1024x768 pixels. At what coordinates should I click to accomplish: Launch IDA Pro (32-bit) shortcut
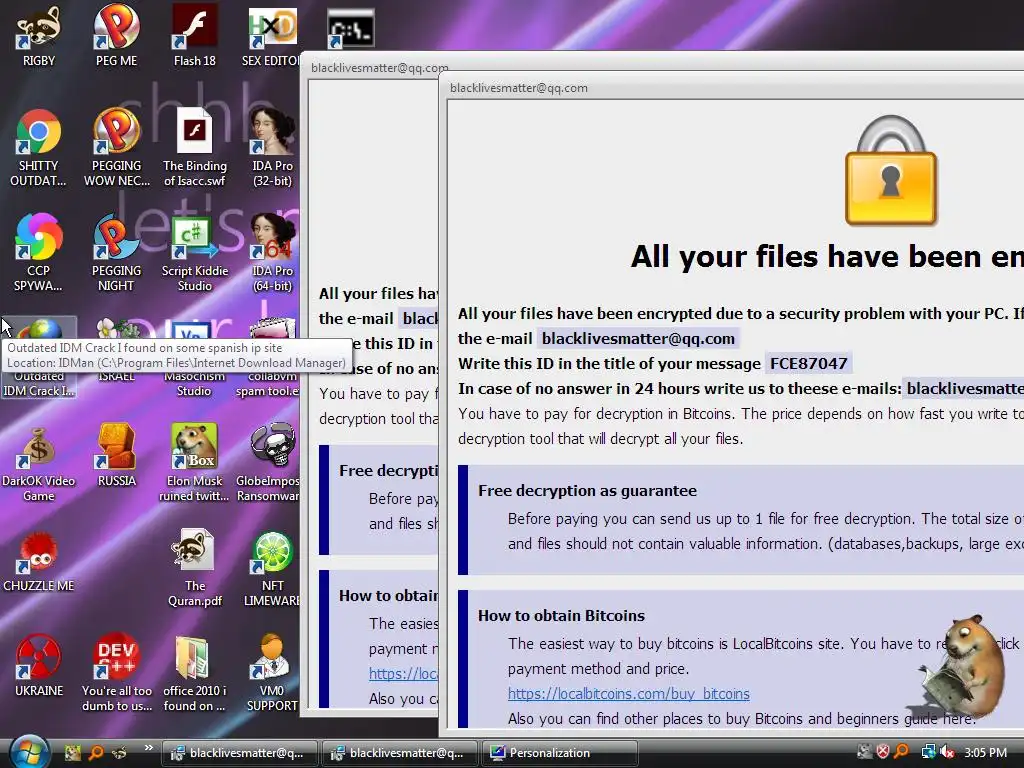(x=272, y=149)
